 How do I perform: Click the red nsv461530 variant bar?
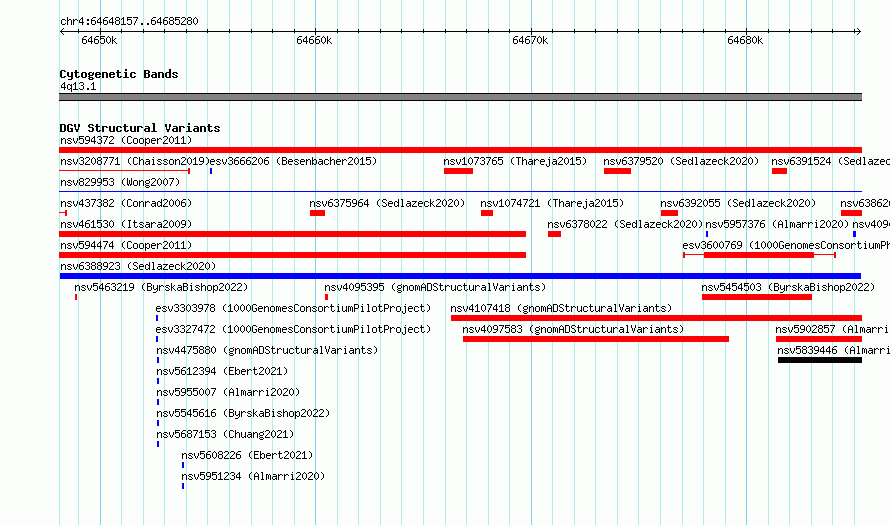tap(292, 234)
